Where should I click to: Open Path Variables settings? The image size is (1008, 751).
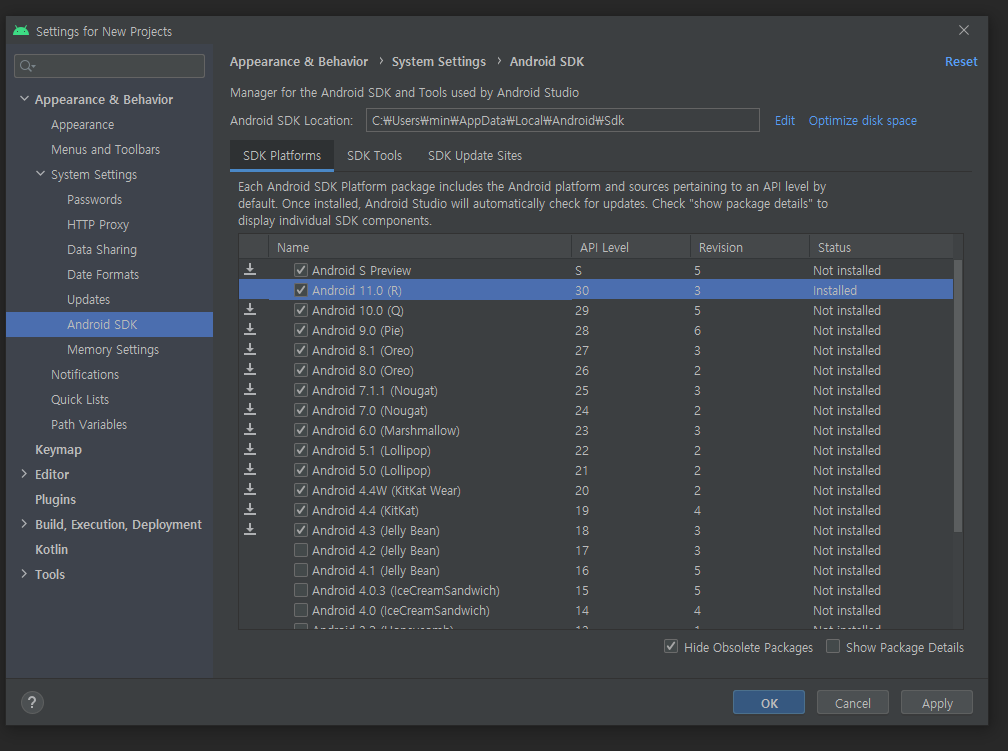(89, 424)
